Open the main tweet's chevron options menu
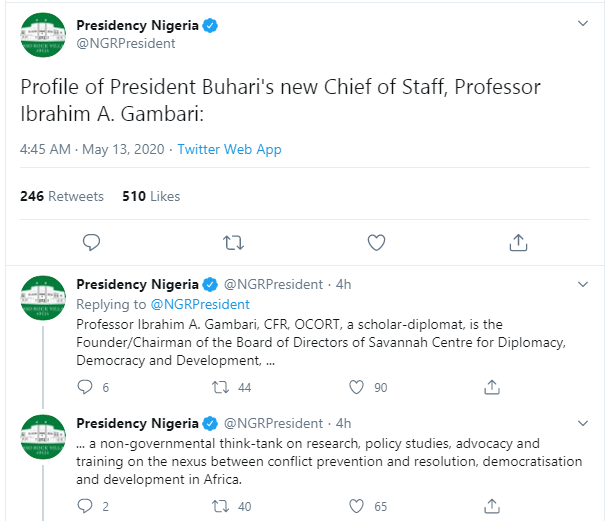This screenshot has height=521, width=606. point(583,24)
